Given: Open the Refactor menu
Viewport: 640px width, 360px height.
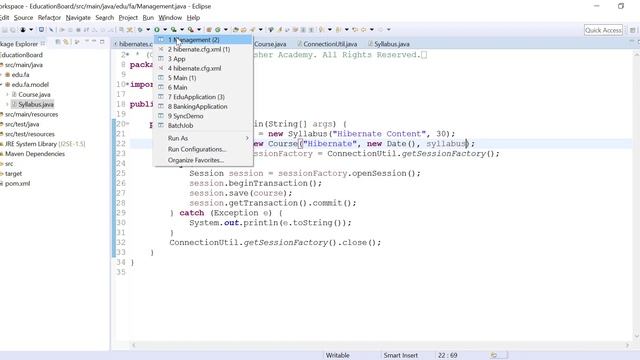Looking at the screenshot, I should click(x=49, y=18).
